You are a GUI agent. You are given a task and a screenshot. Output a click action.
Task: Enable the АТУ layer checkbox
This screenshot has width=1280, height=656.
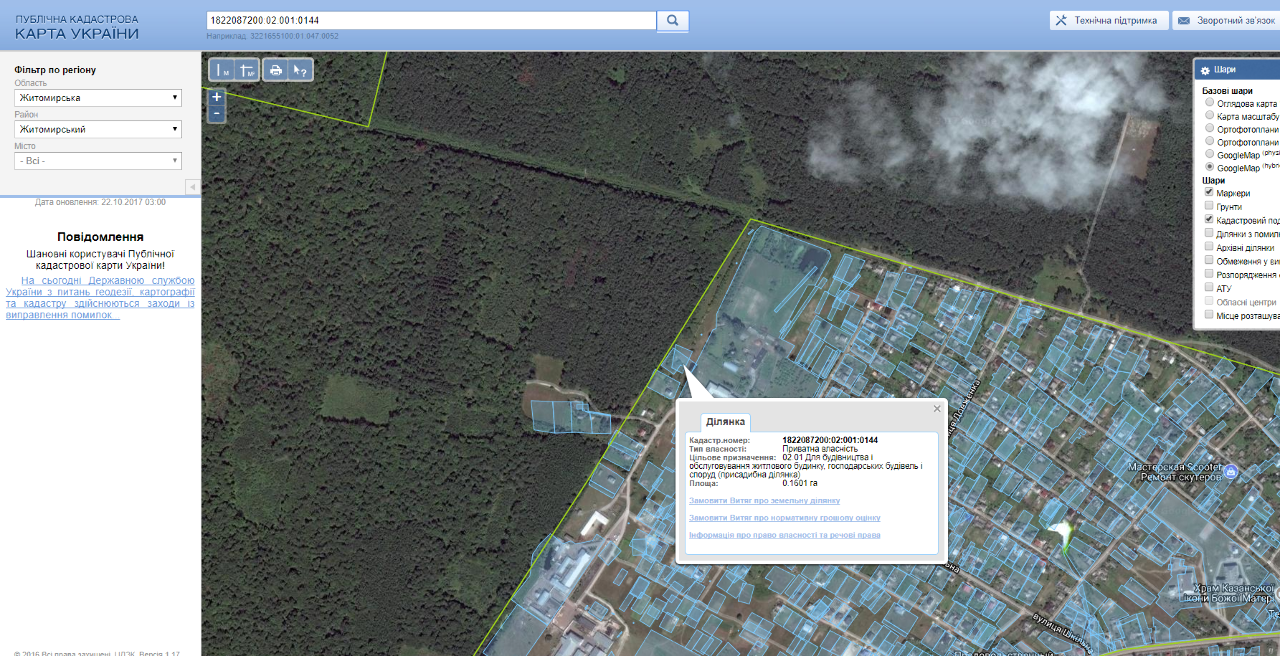pyautogui.click(x=1210, y=288)
